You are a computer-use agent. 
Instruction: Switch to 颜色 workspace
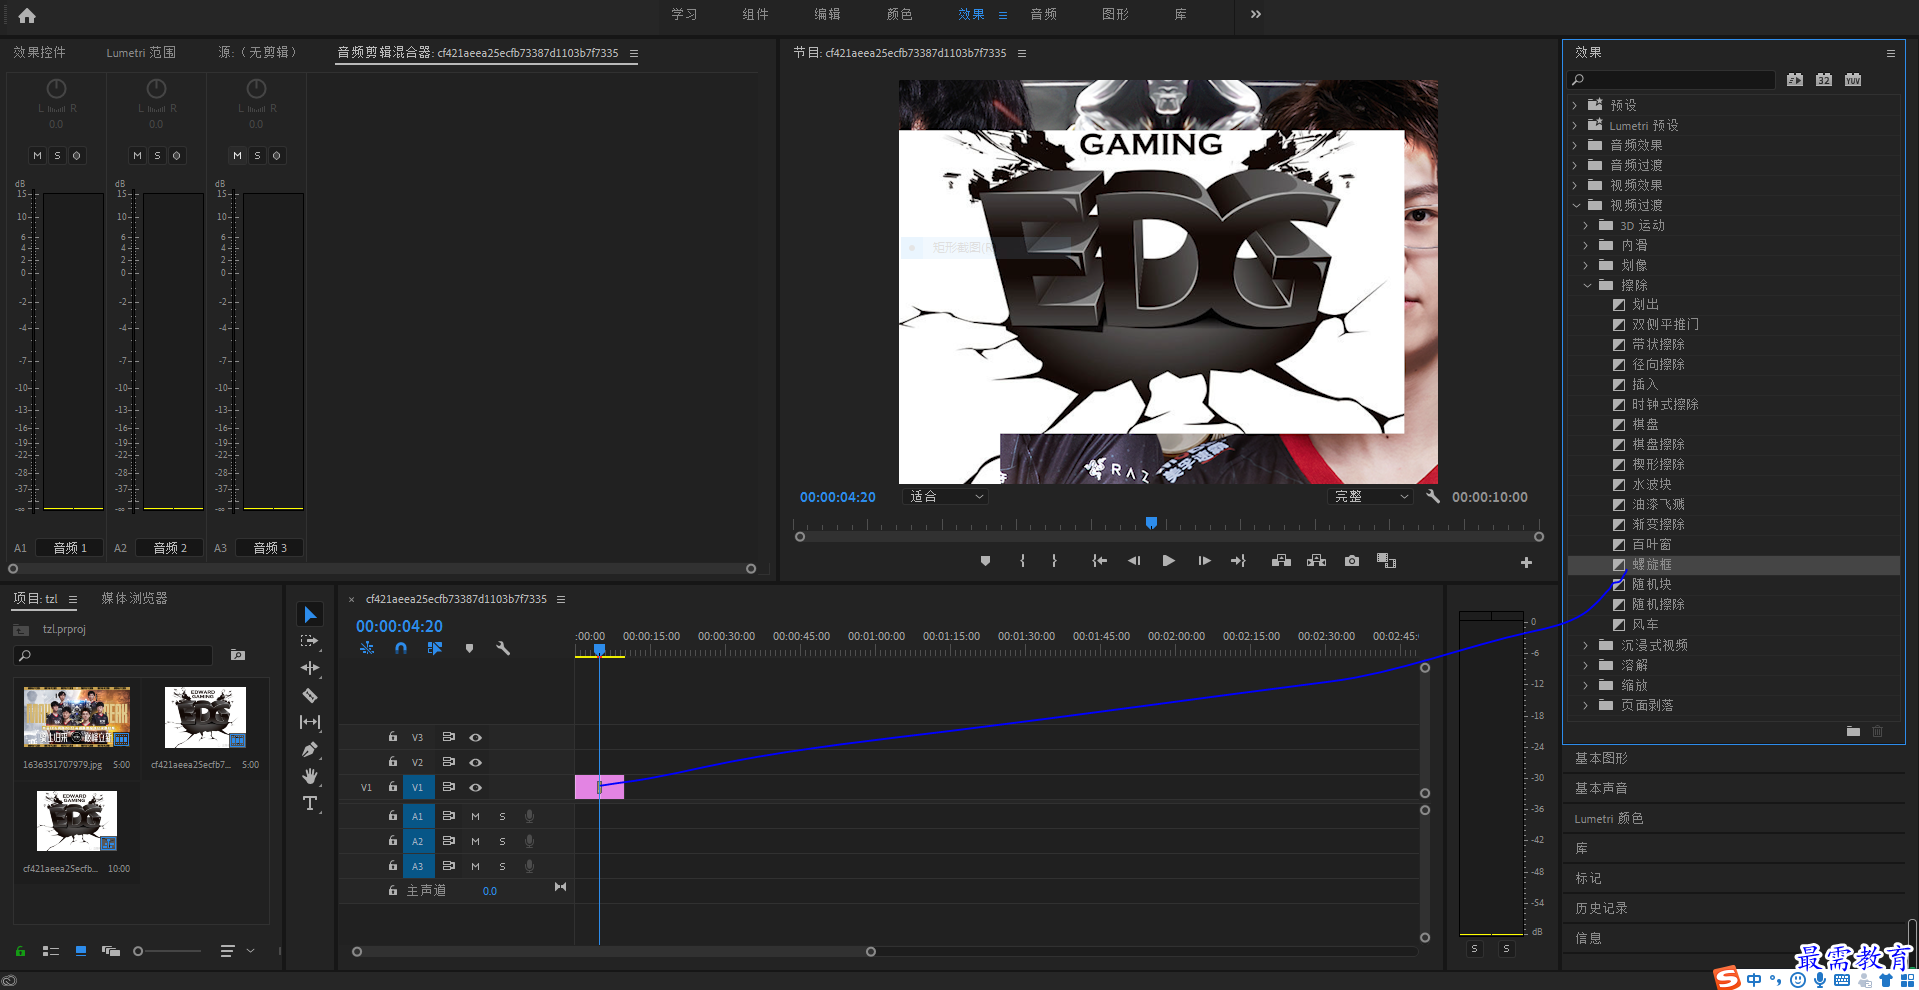click(x=899, y=14)
